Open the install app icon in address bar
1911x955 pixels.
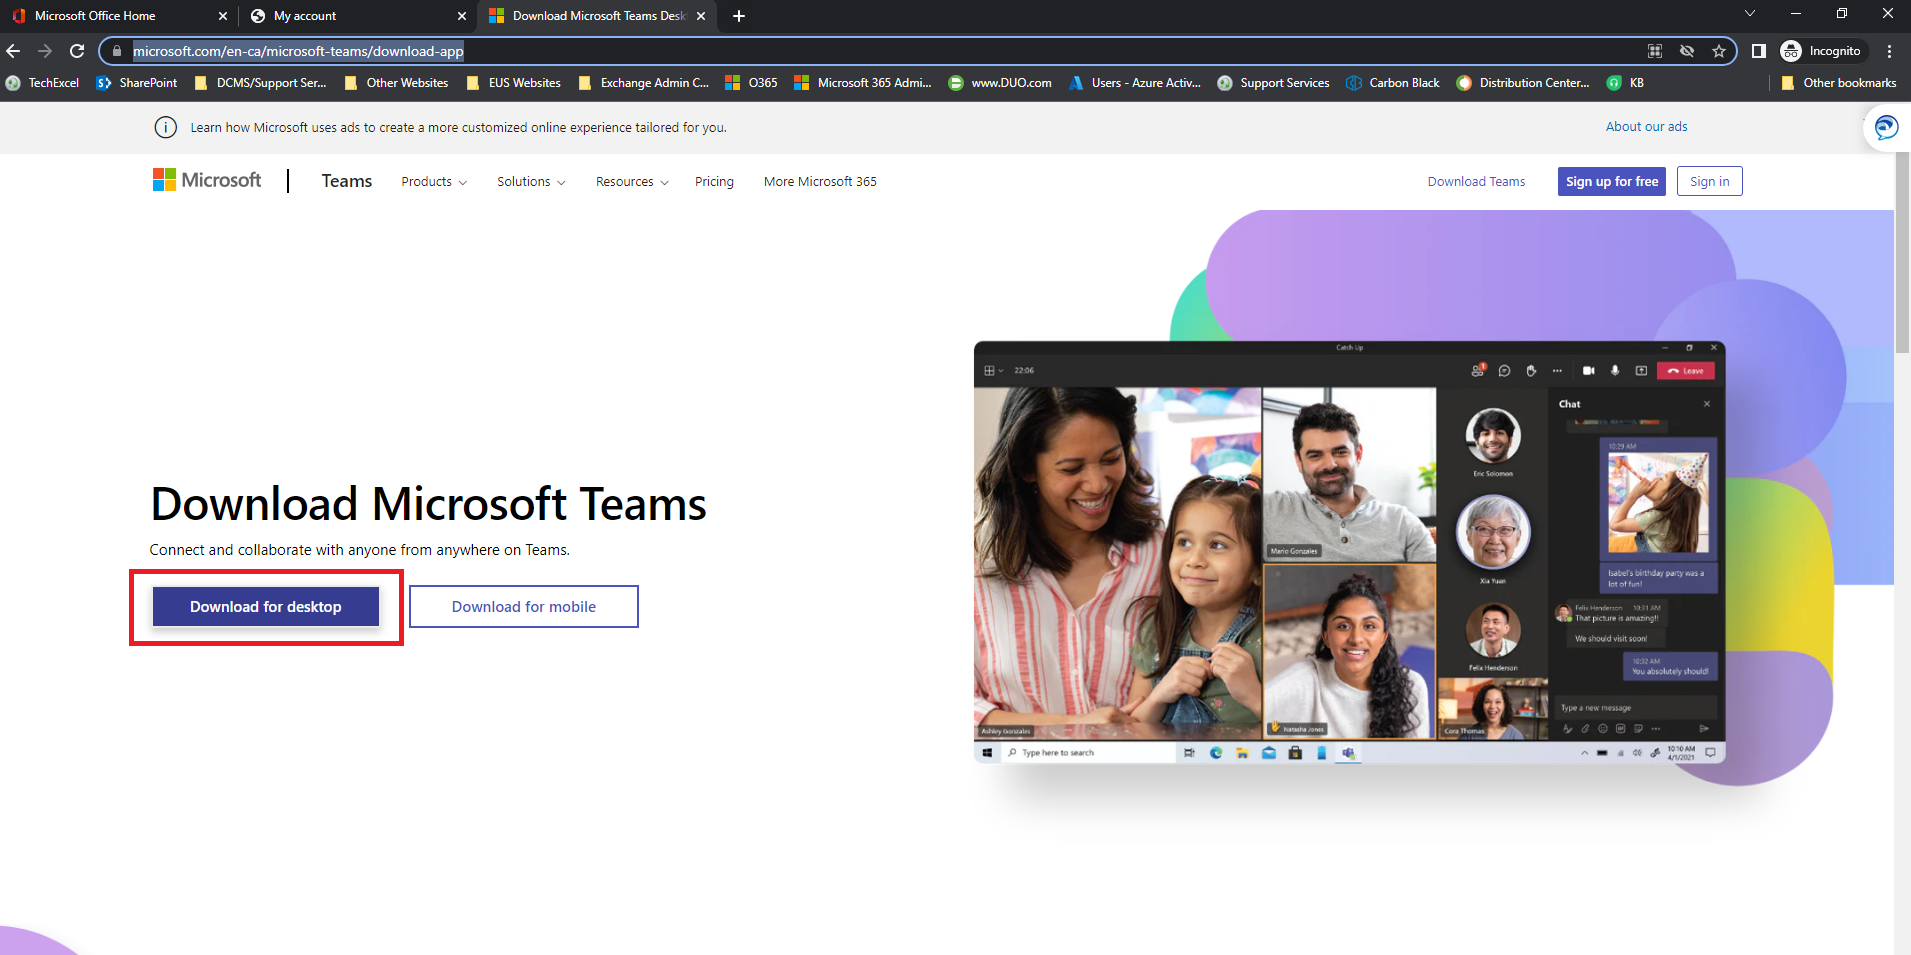click(1655, 51)
